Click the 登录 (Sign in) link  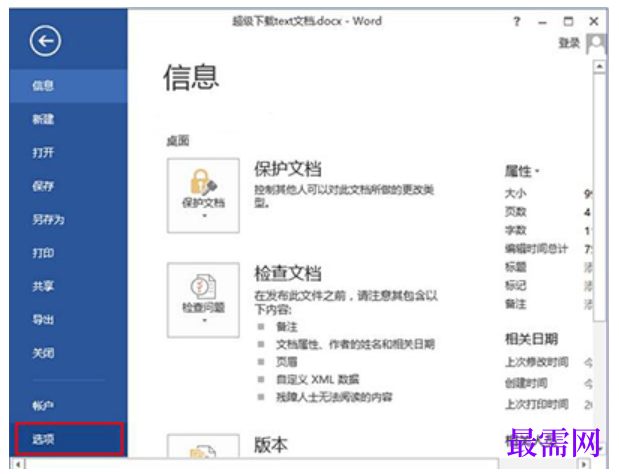[x=569, y=43]
